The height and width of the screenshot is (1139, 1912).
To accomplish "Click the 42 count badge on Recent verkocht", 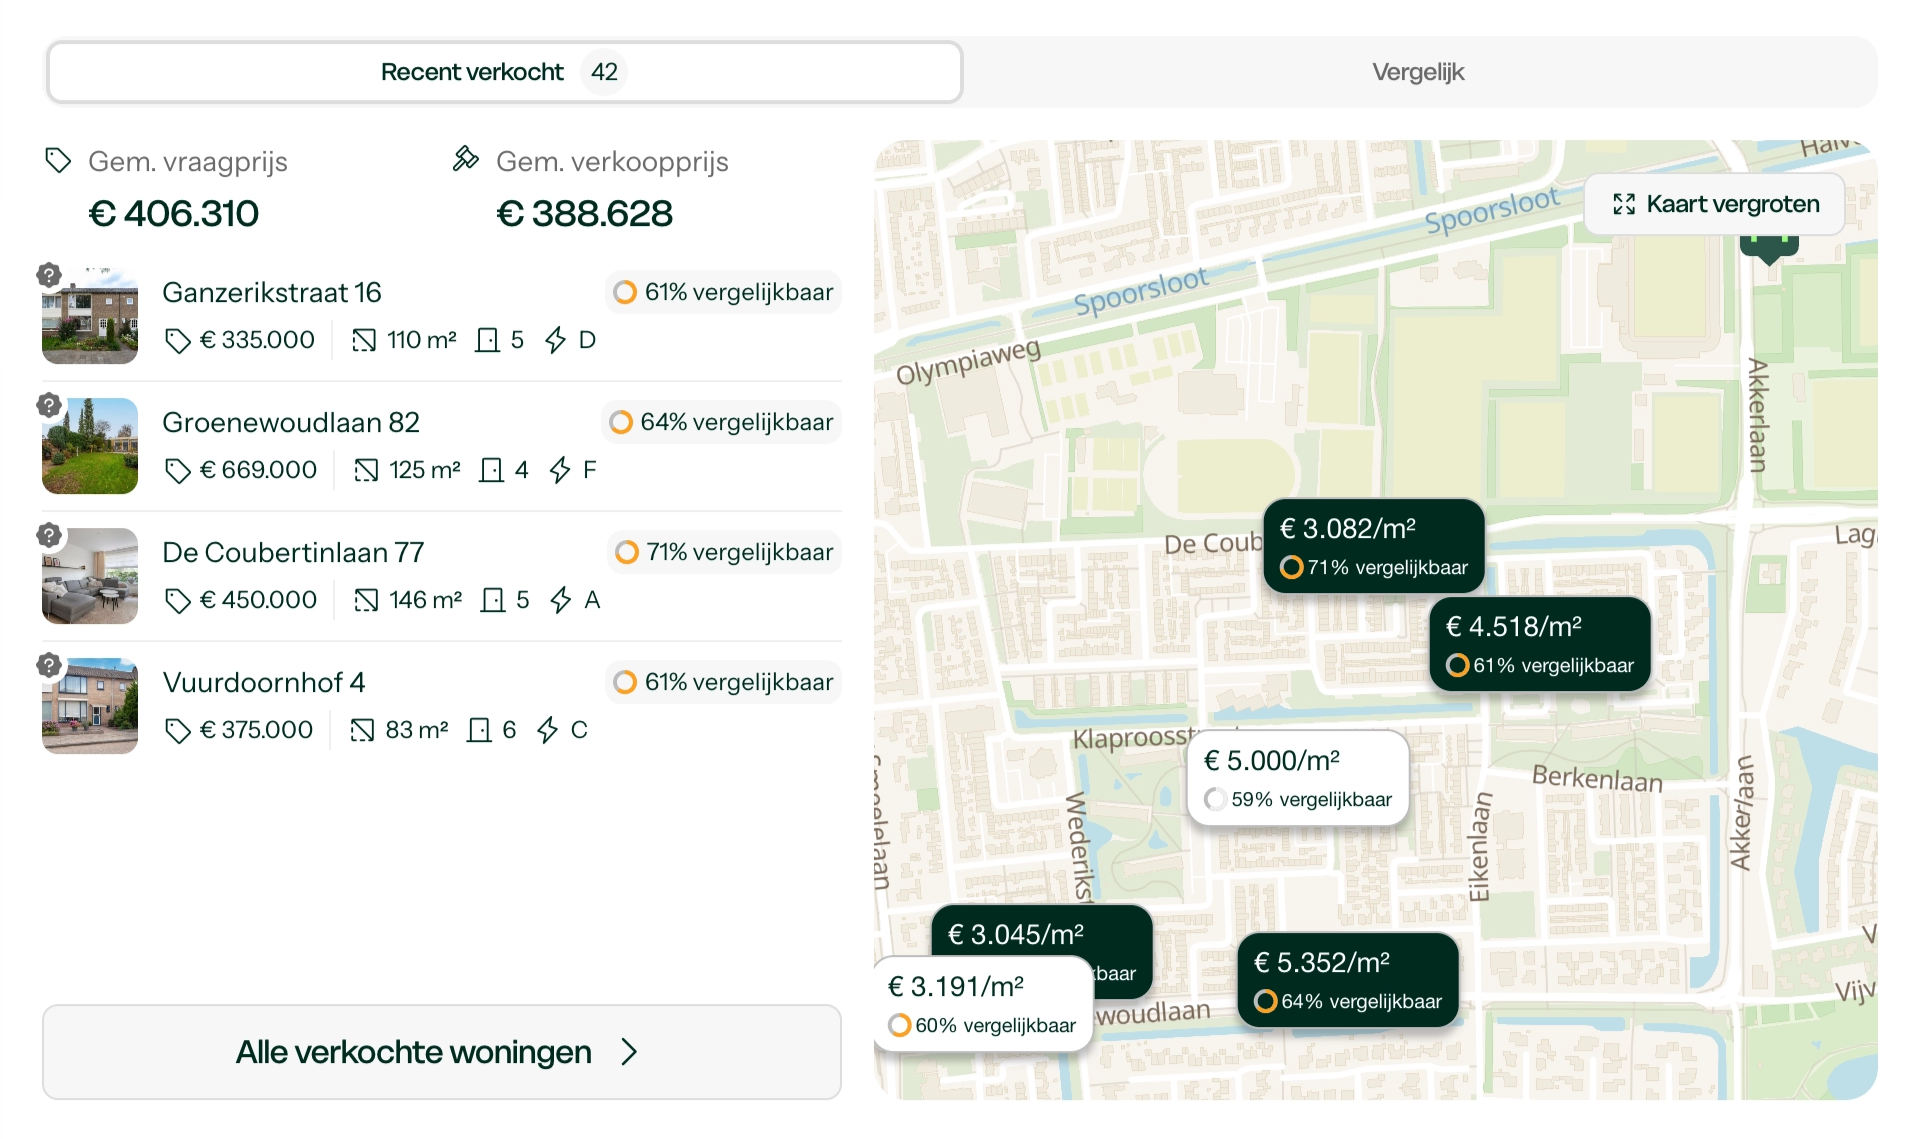I will pyautogui.click(x=604, y=72).
